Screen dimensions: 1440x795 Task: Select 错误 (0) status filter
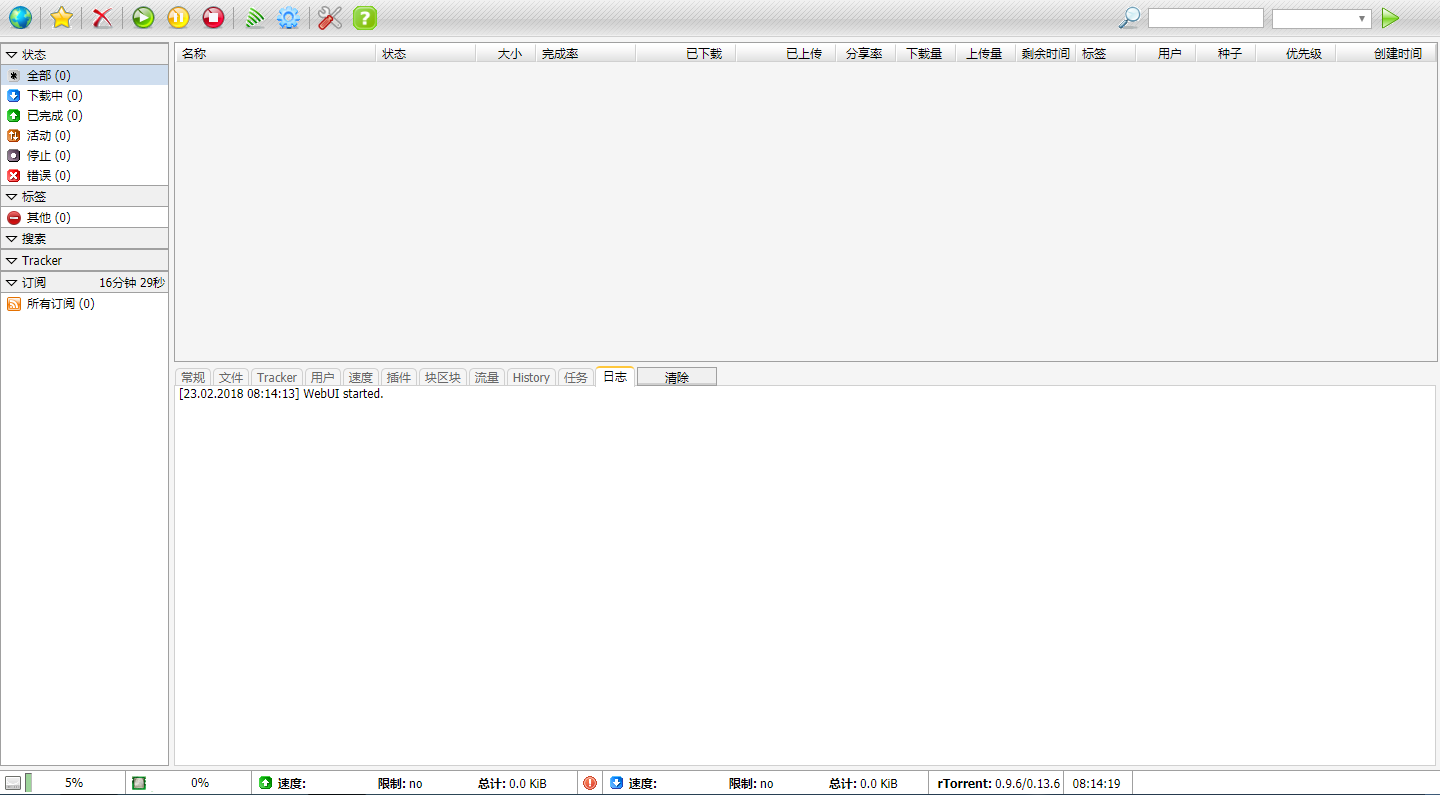[84, 176]
